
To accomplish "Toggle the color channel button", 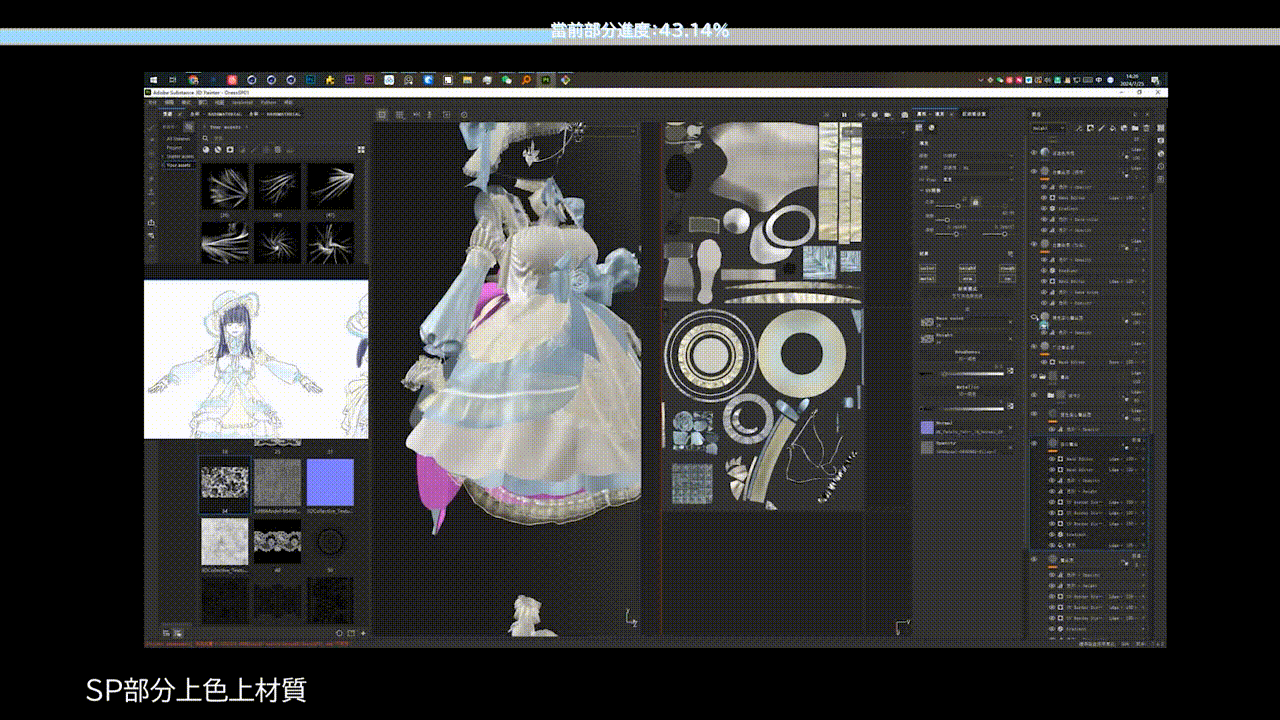I will tap(927, 268).
